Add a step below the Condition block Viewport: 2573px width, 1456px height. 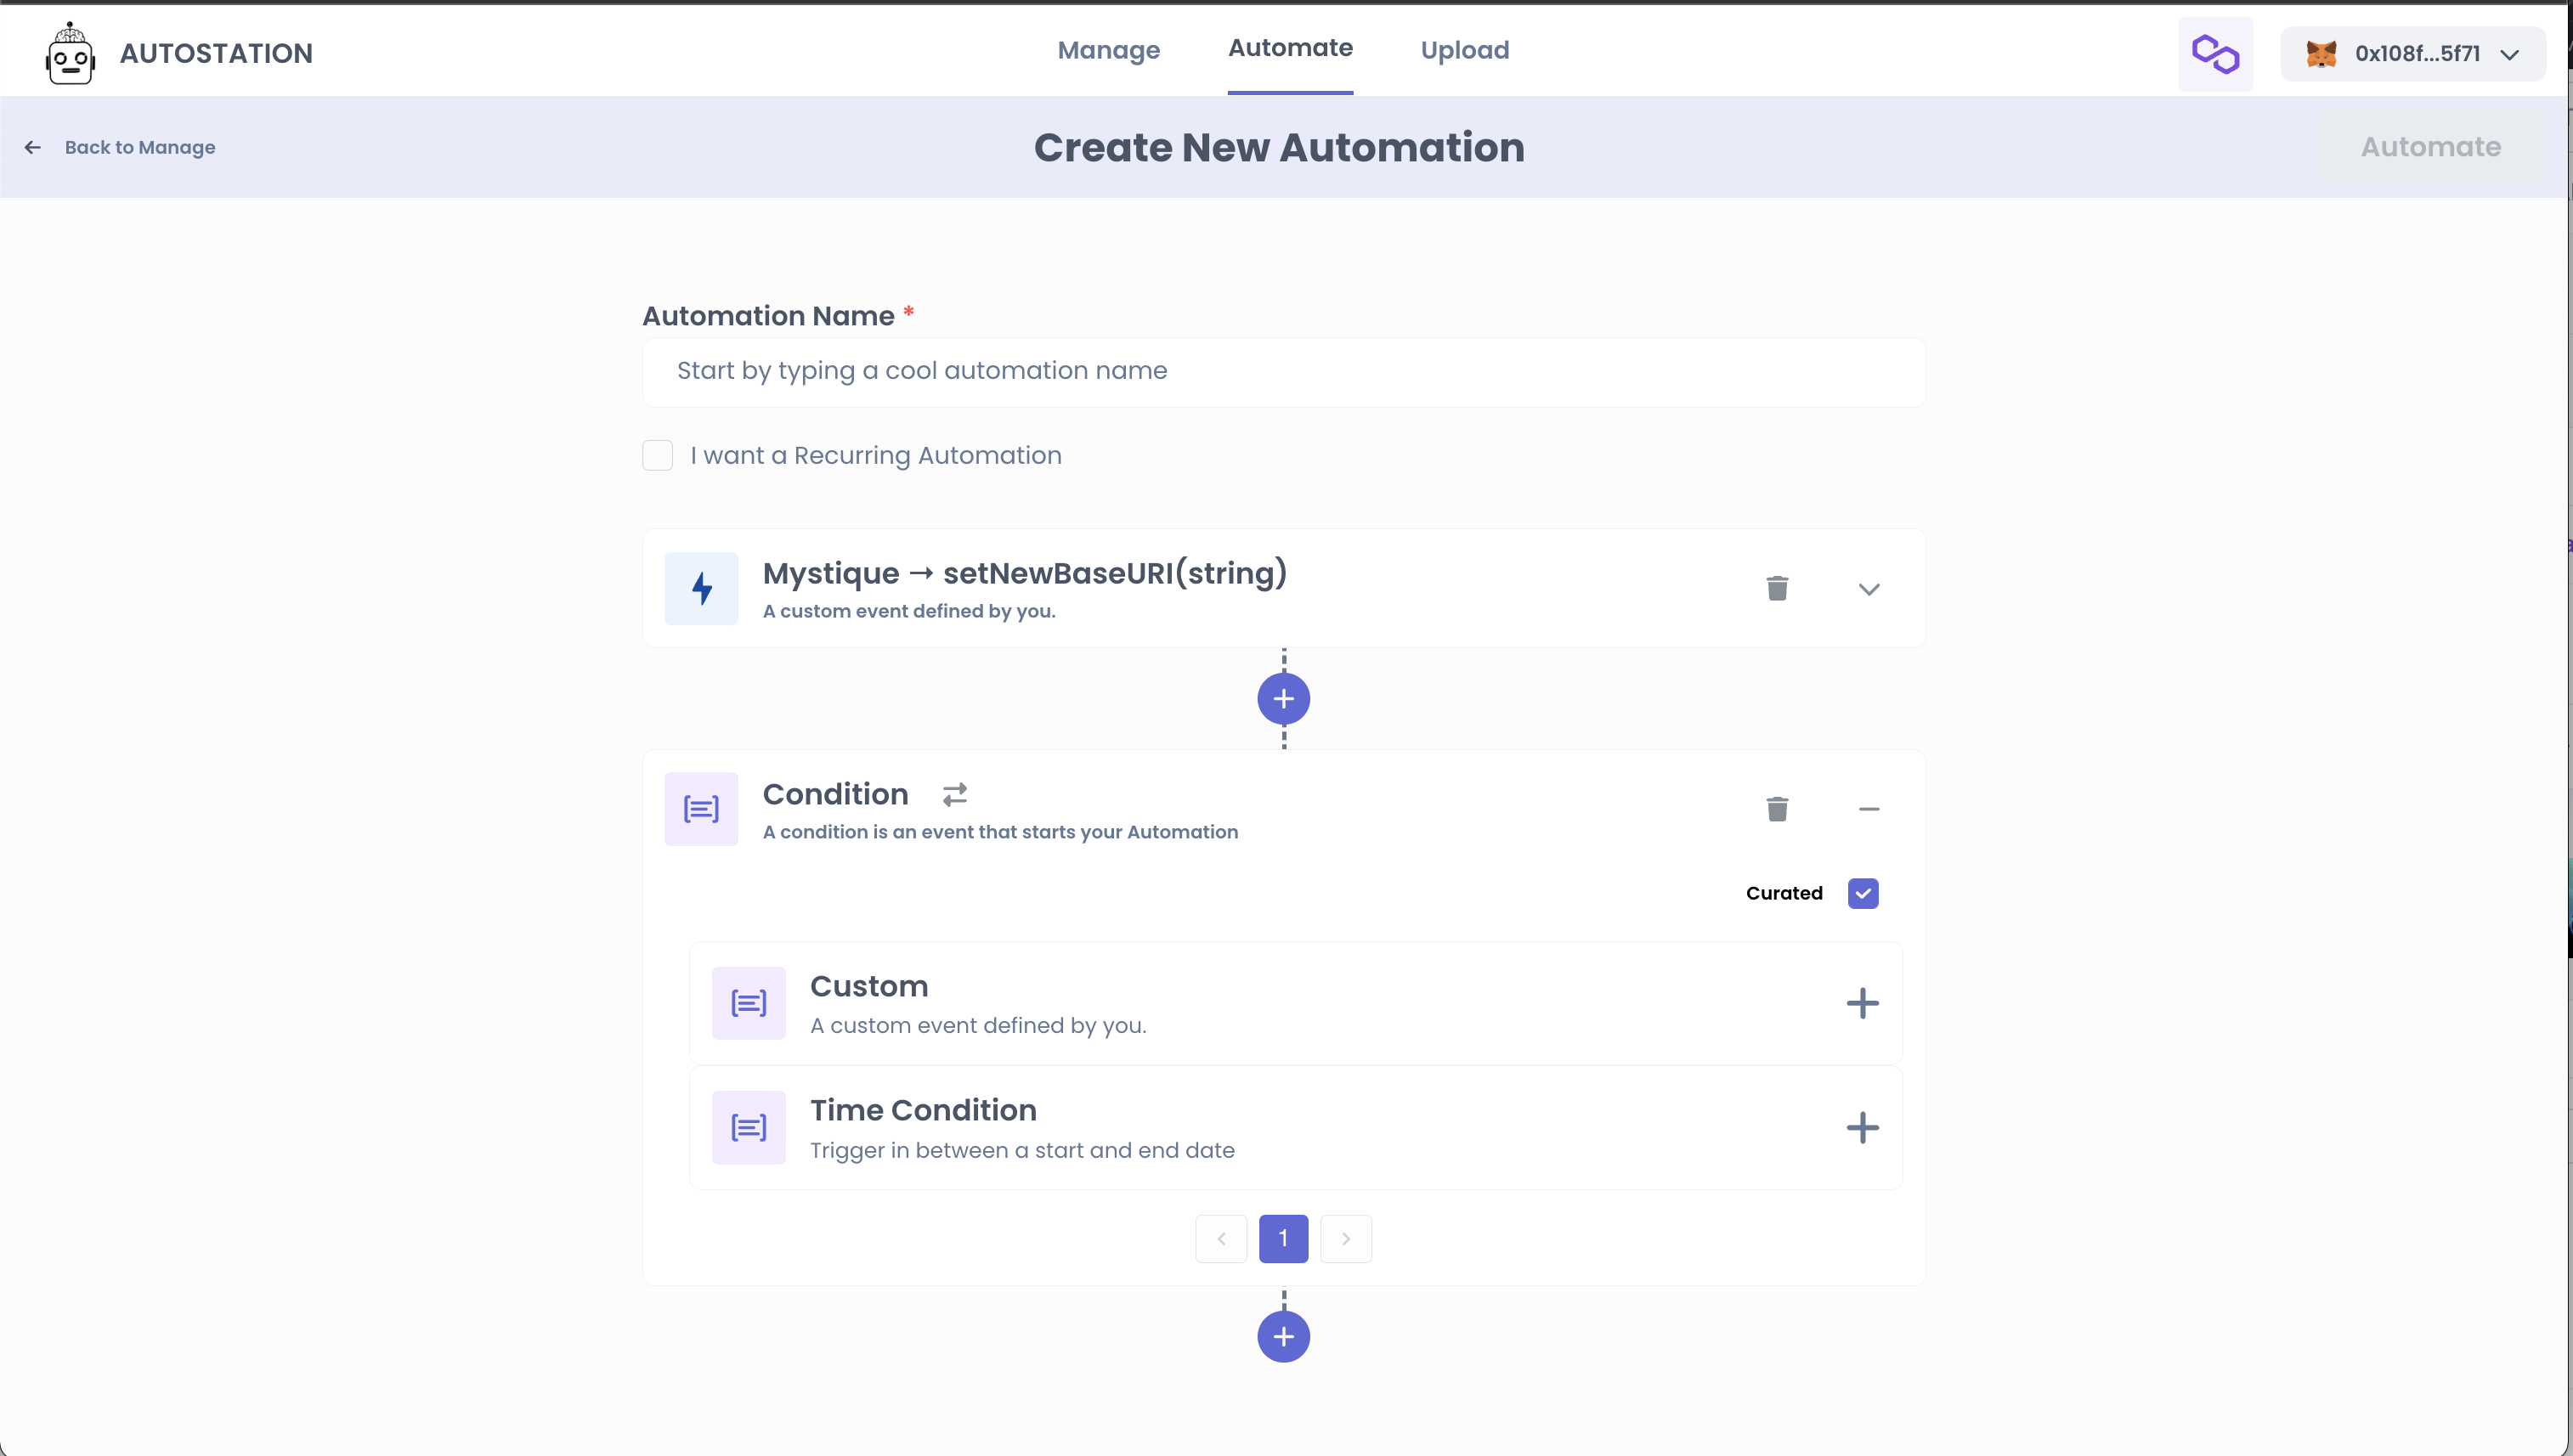tap(1284, 1337)
